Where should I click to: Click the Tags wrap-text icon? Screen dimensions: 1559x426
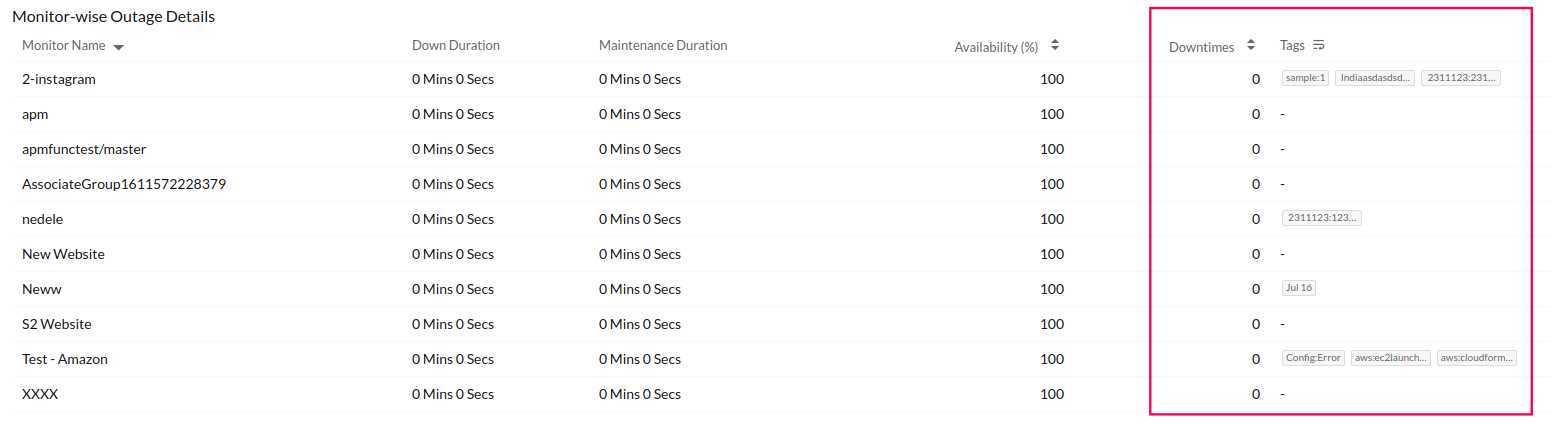coord(1318,45)
